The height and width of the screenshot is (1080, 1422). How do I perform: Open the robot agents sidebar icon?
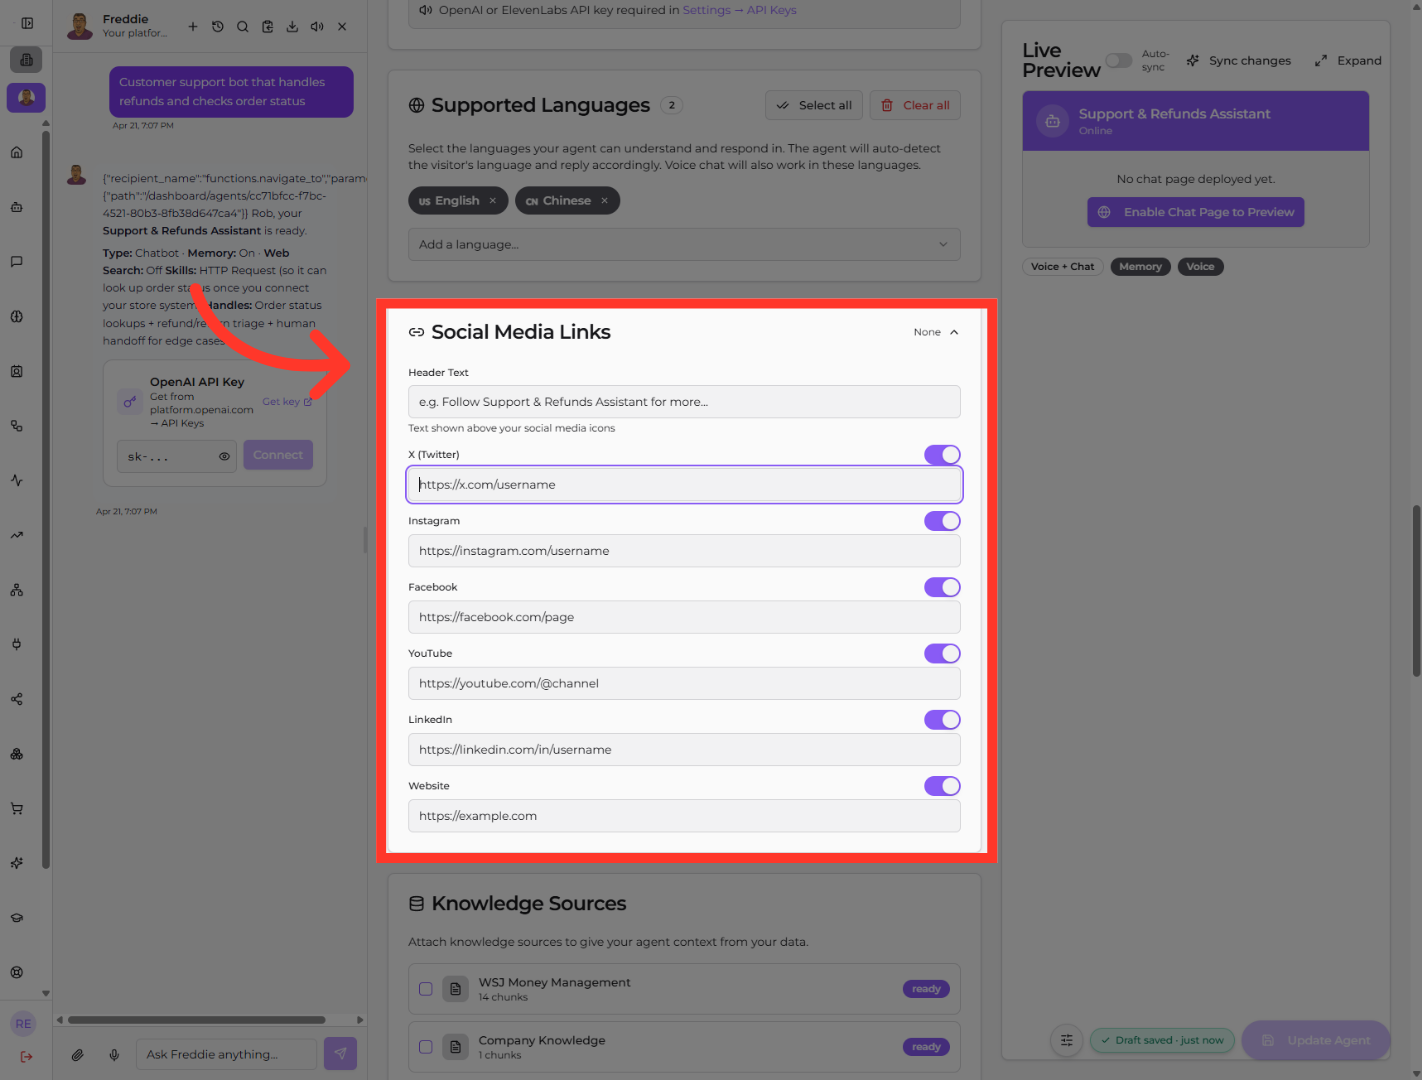coord(17,207)
